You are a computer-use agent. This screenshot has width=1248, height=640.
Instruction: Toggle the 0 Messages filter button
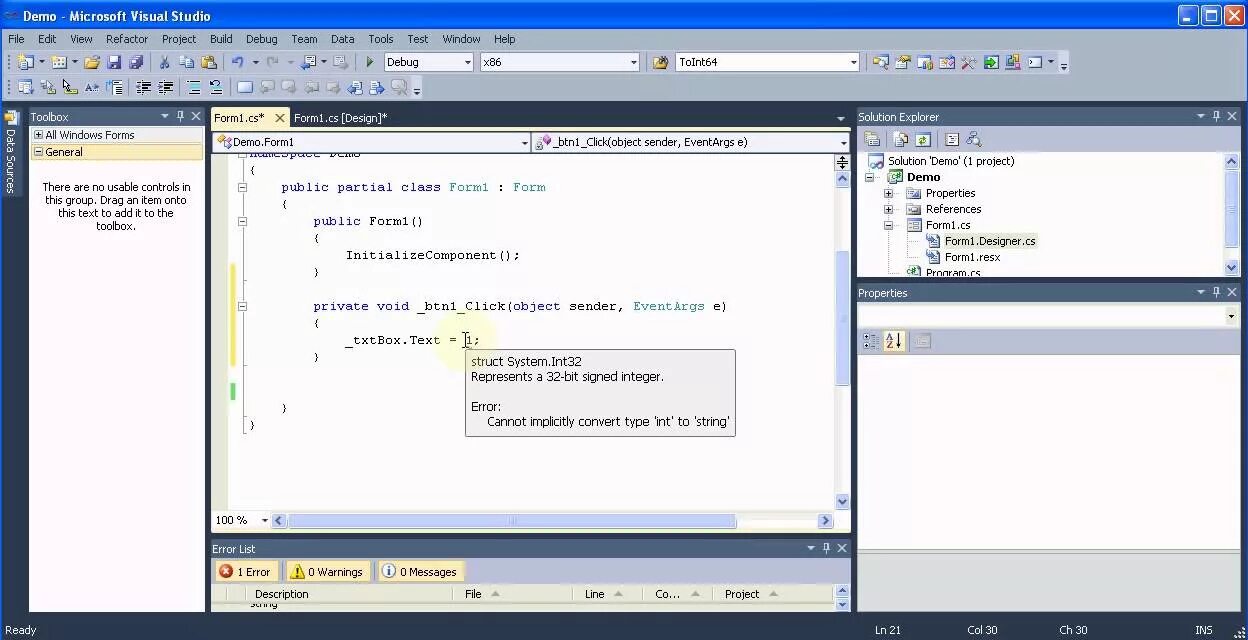click(x=420, y=572)
